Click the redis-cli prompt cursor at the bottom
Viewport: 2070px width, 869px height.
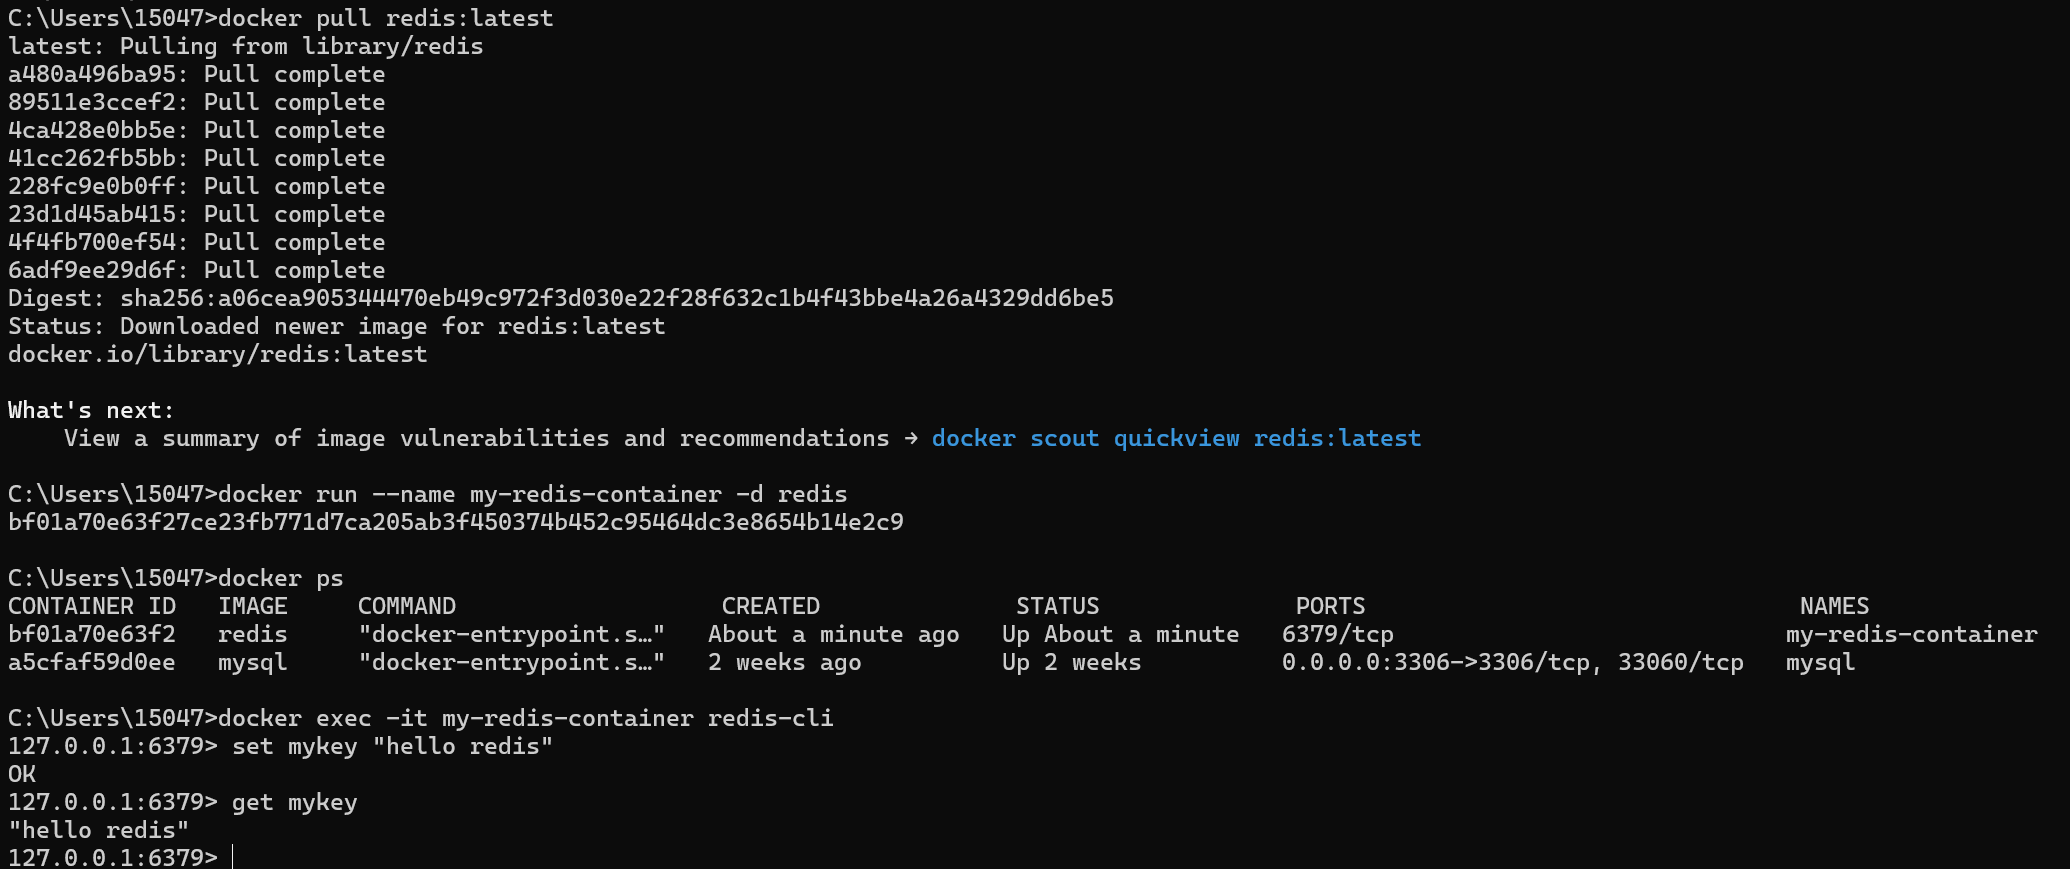[x=232, y=857]
